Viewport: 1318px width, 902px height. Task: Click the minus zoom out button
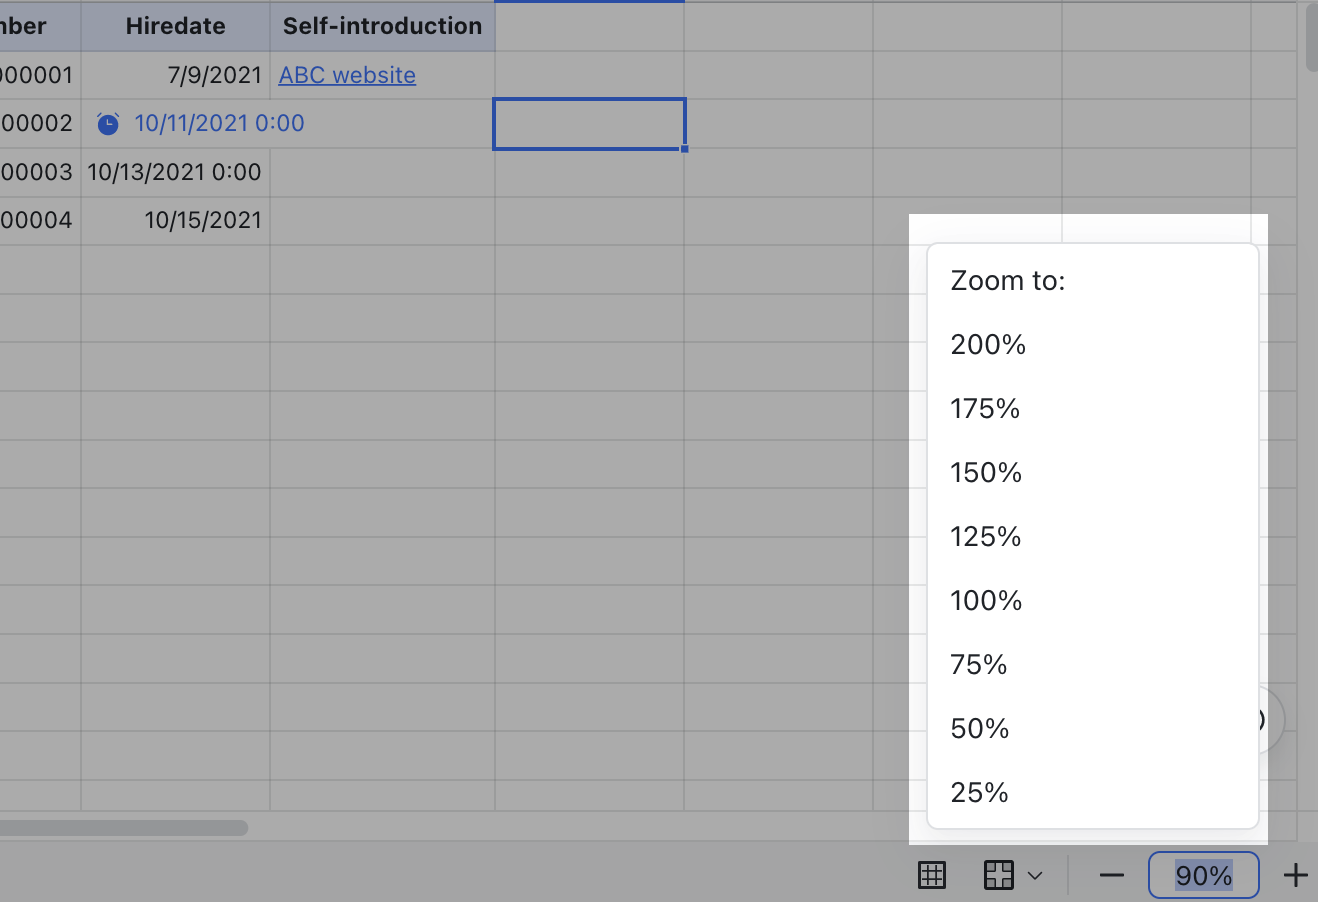pos(1111,876)
